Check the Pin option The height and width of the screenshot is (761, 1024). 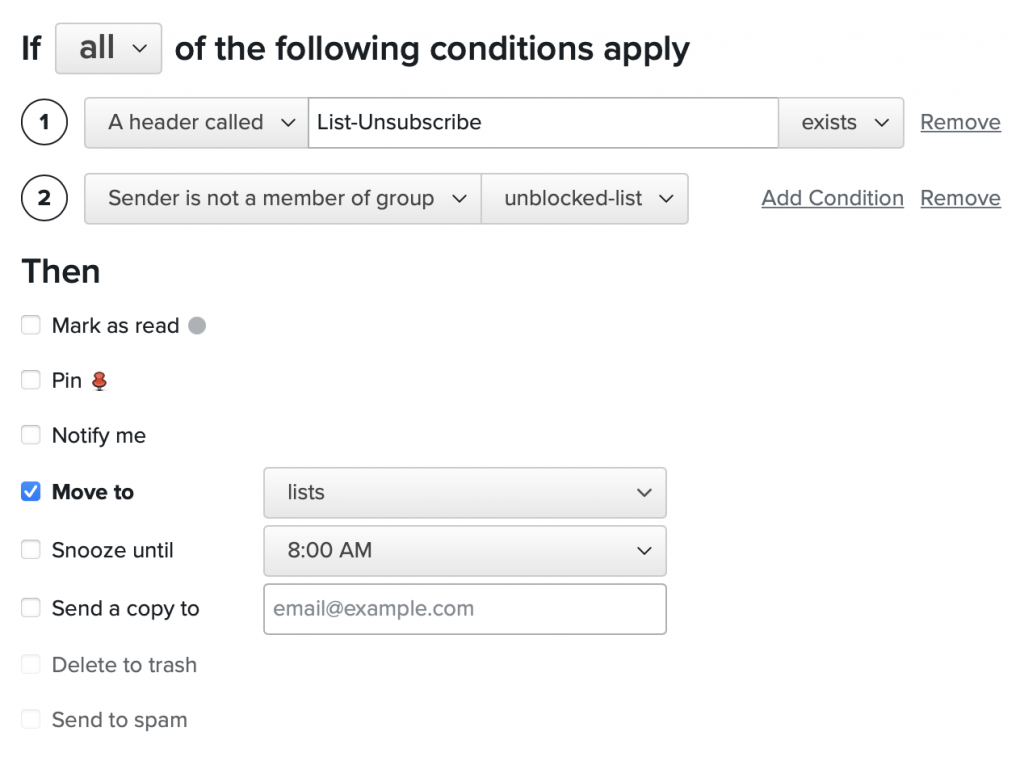31,380
